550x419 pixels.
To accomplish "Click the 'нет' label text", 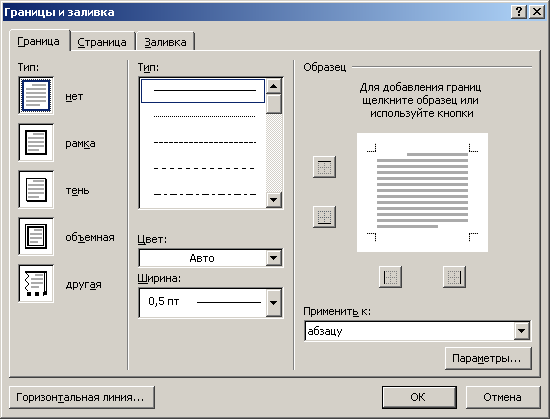I will tap(74, 96).
